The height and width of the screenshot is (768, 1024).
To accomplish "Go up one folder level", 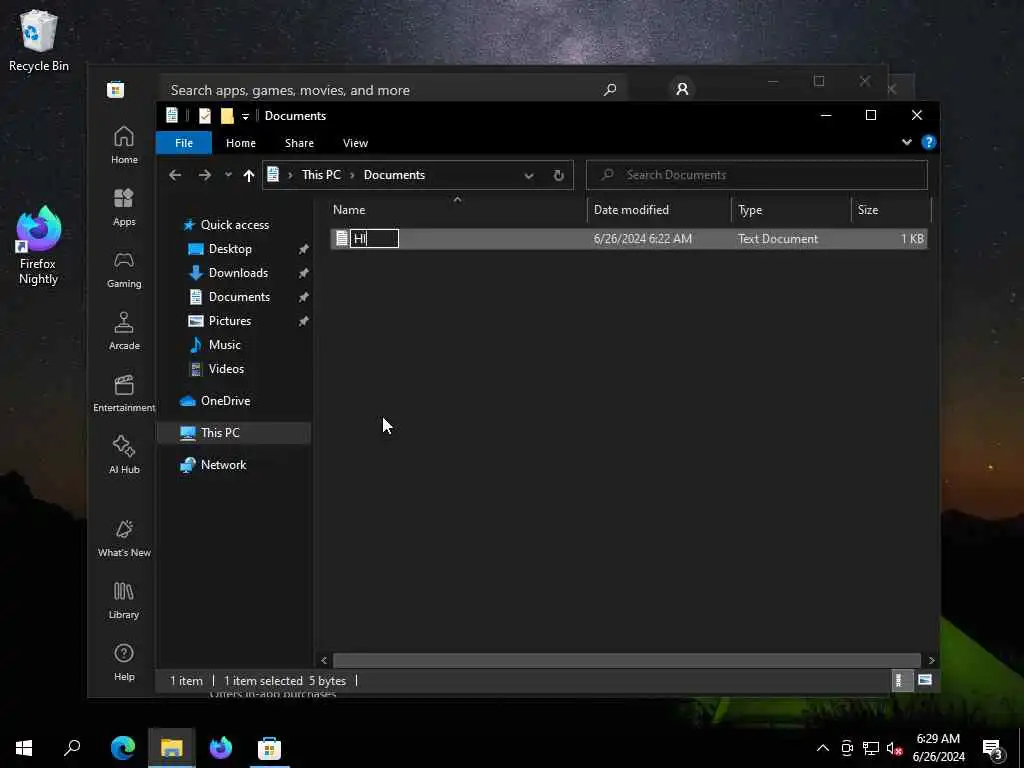I will (x=248, y=175).
